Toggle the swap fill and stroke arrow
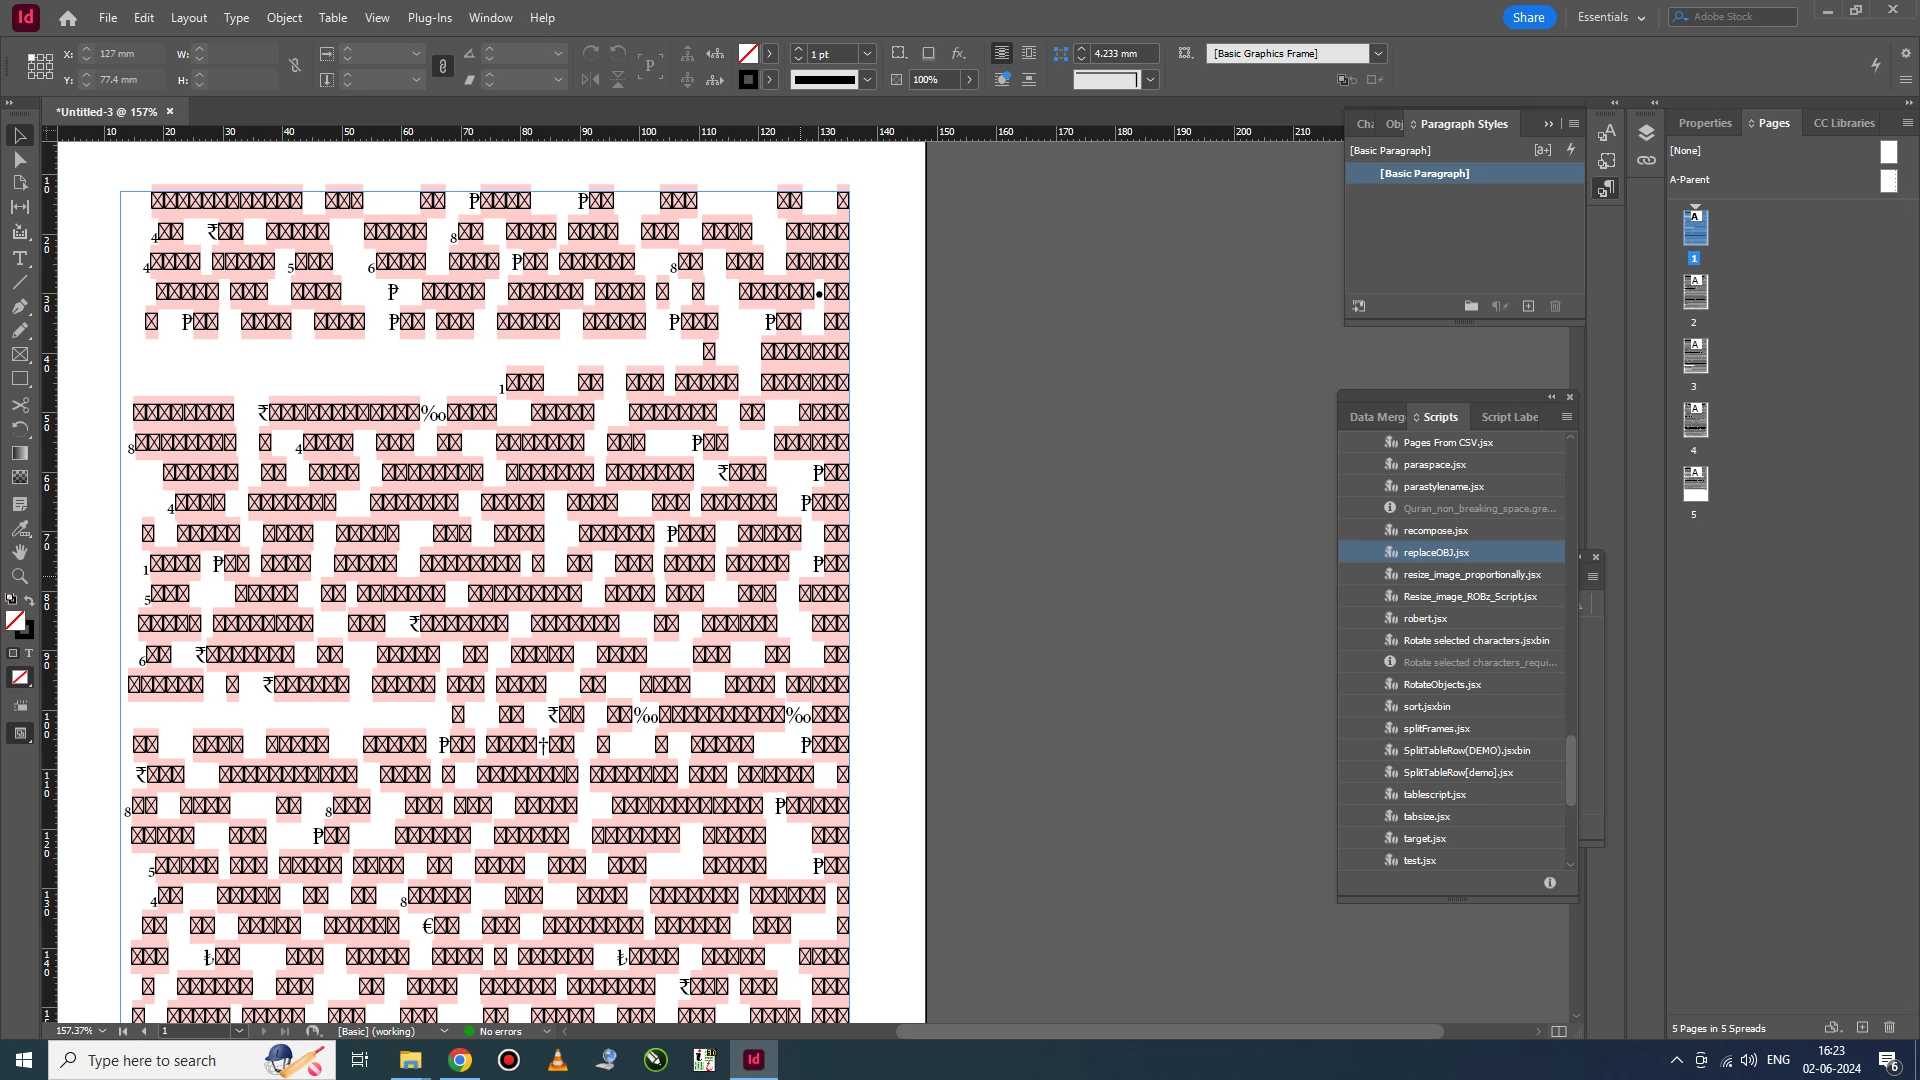The width and height of the screenshot is (1920, 1080). (29, 600)
